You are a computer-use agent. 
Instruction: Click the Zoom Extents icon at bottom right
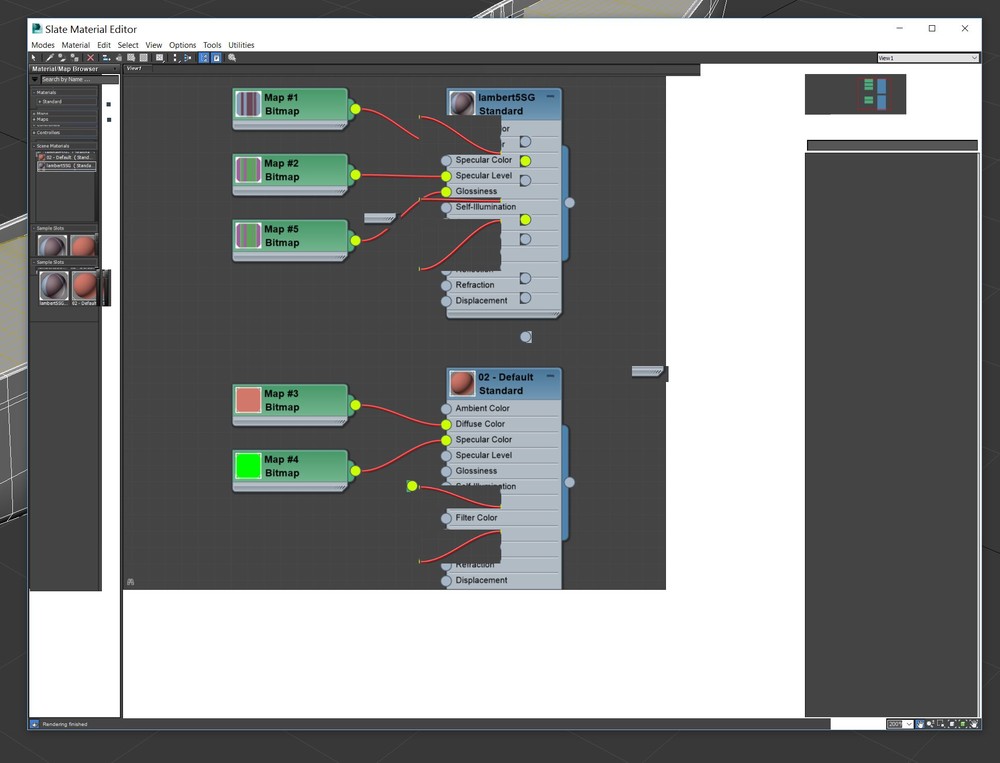coord(952,724)
